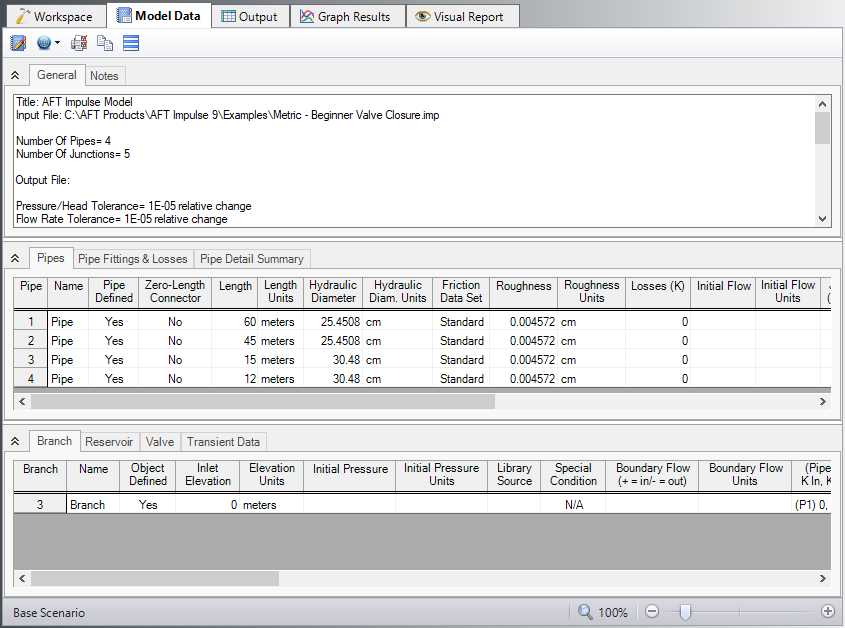Screen dimensions: 845x628
Task: Click the Hydraulic Diameter column header
Action: coord(333,291)
